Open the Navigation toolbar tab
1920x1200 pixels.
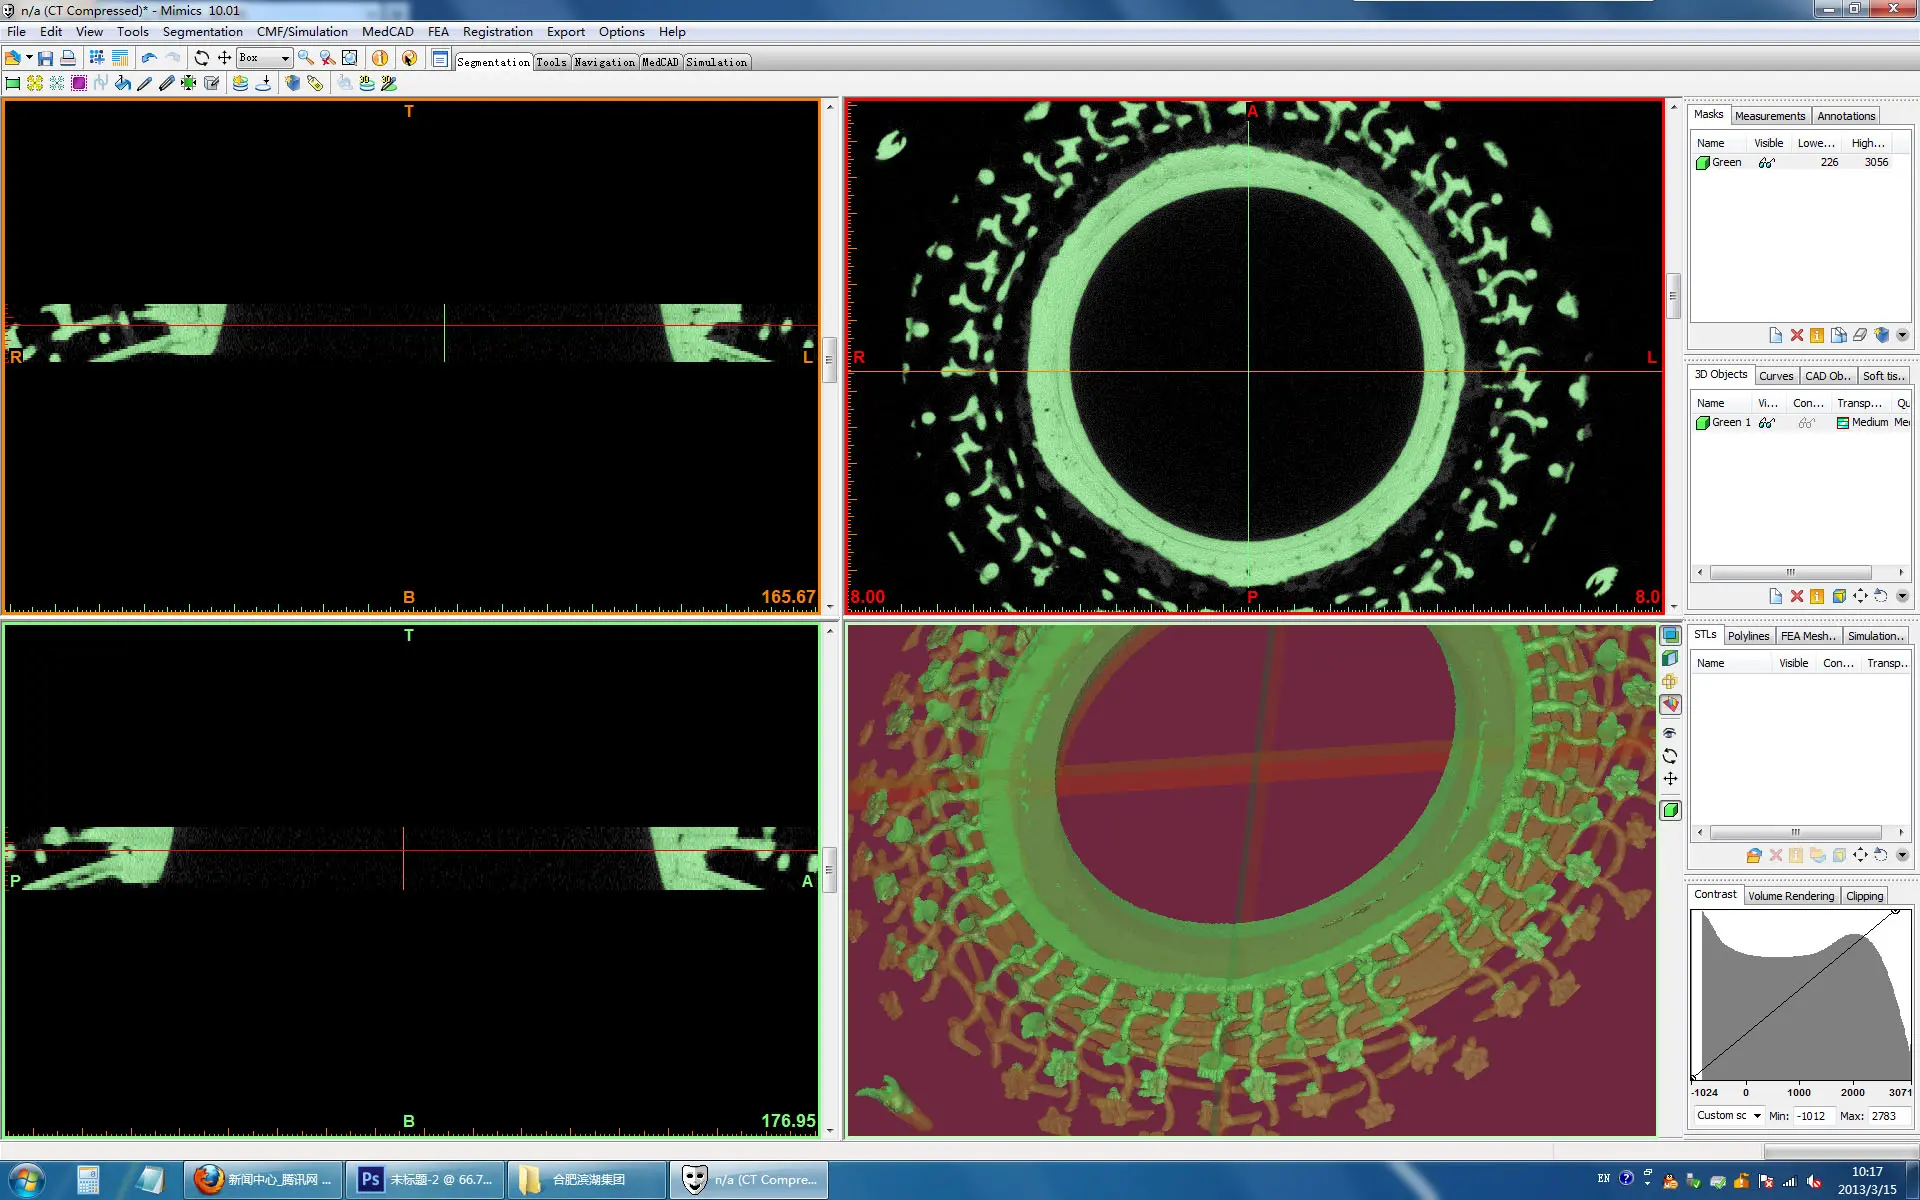(604, 62)
